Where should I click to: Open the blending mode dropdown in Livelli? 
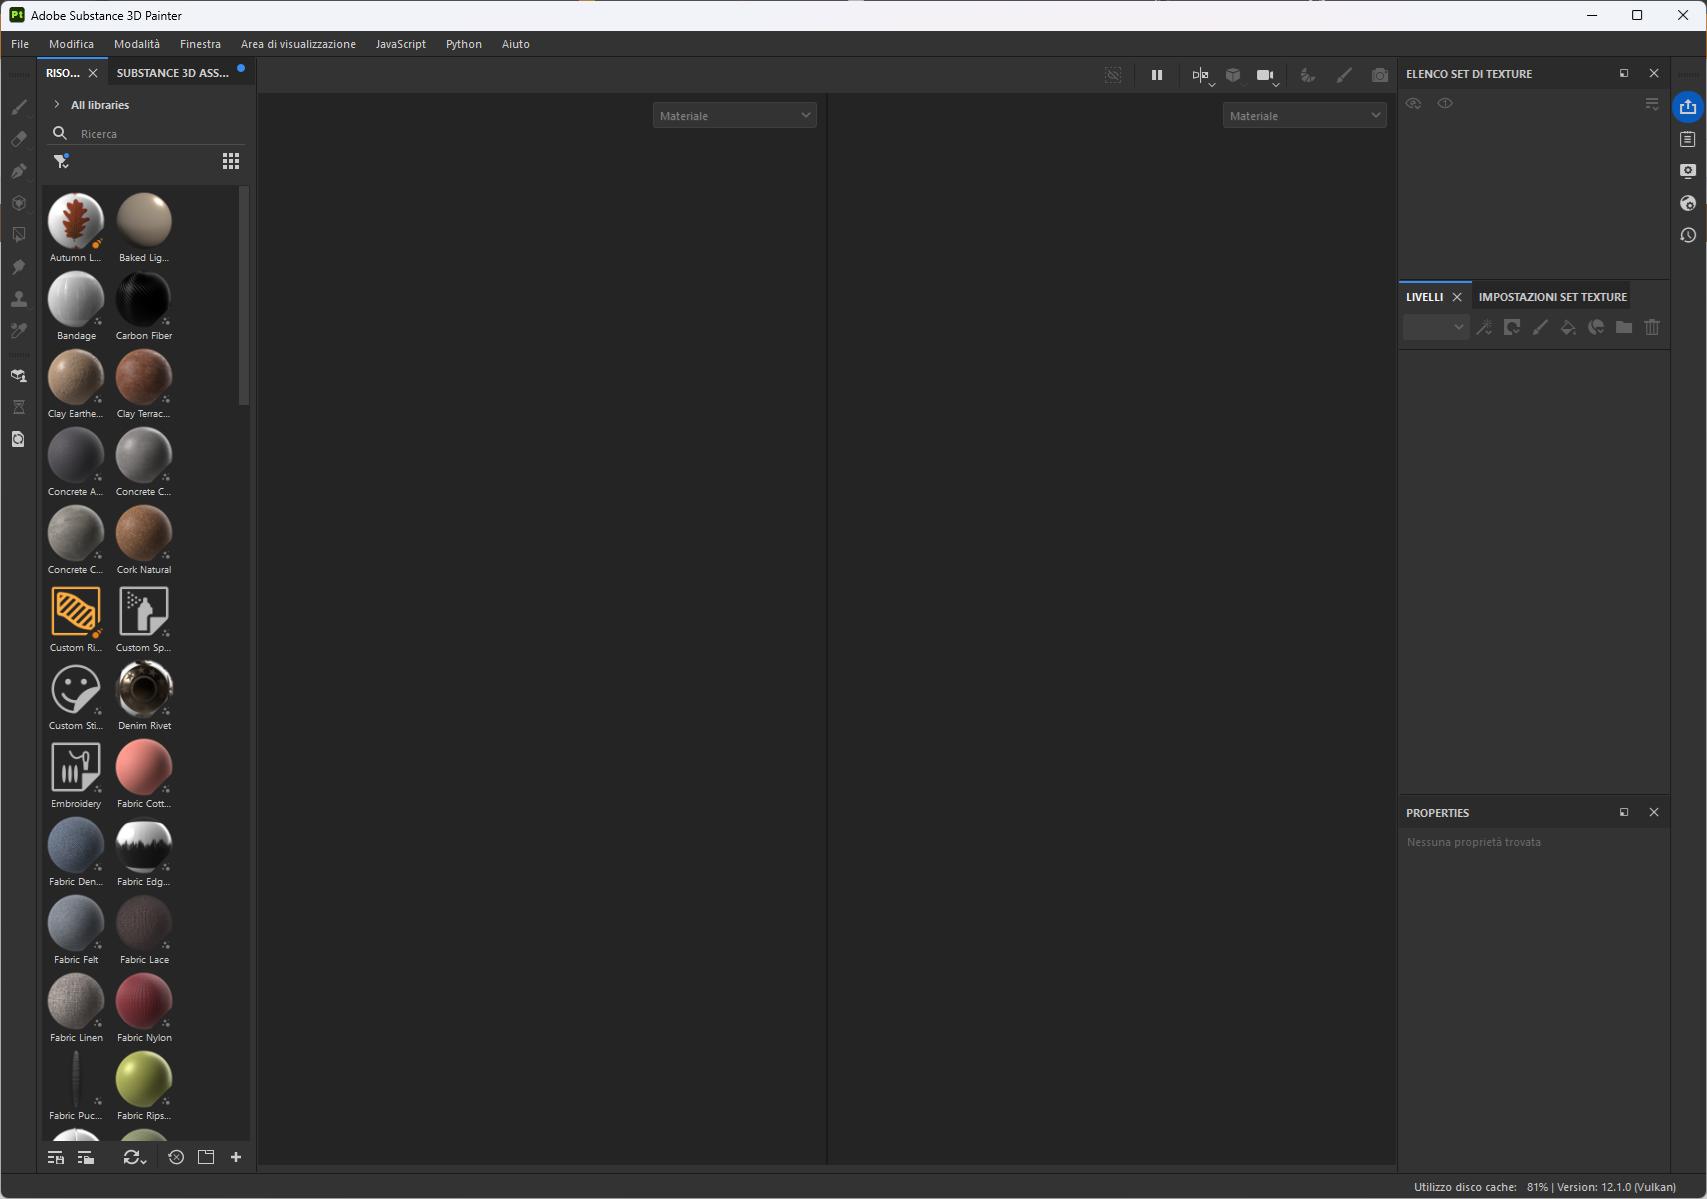pyautogui.click(x=1436, y=327)
